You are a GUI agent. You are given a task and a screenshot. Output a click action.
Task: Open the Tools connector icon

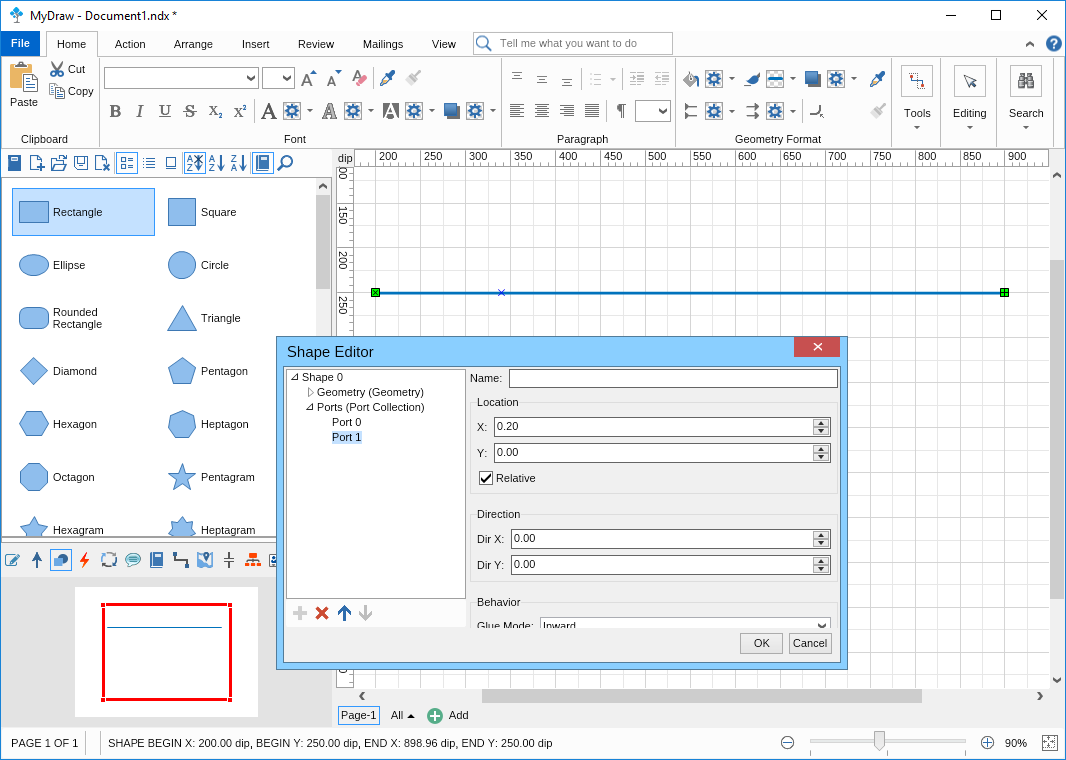point(916,82)
